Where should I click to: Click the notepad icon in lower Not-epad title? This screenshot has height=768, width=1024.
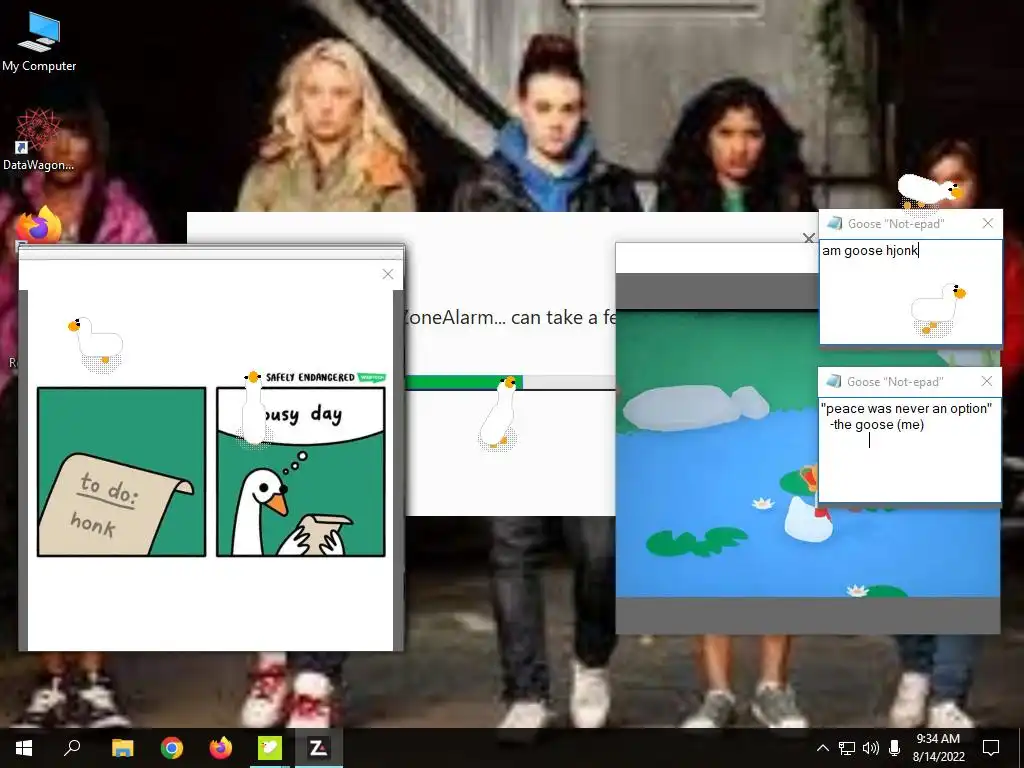pos(833,381)
